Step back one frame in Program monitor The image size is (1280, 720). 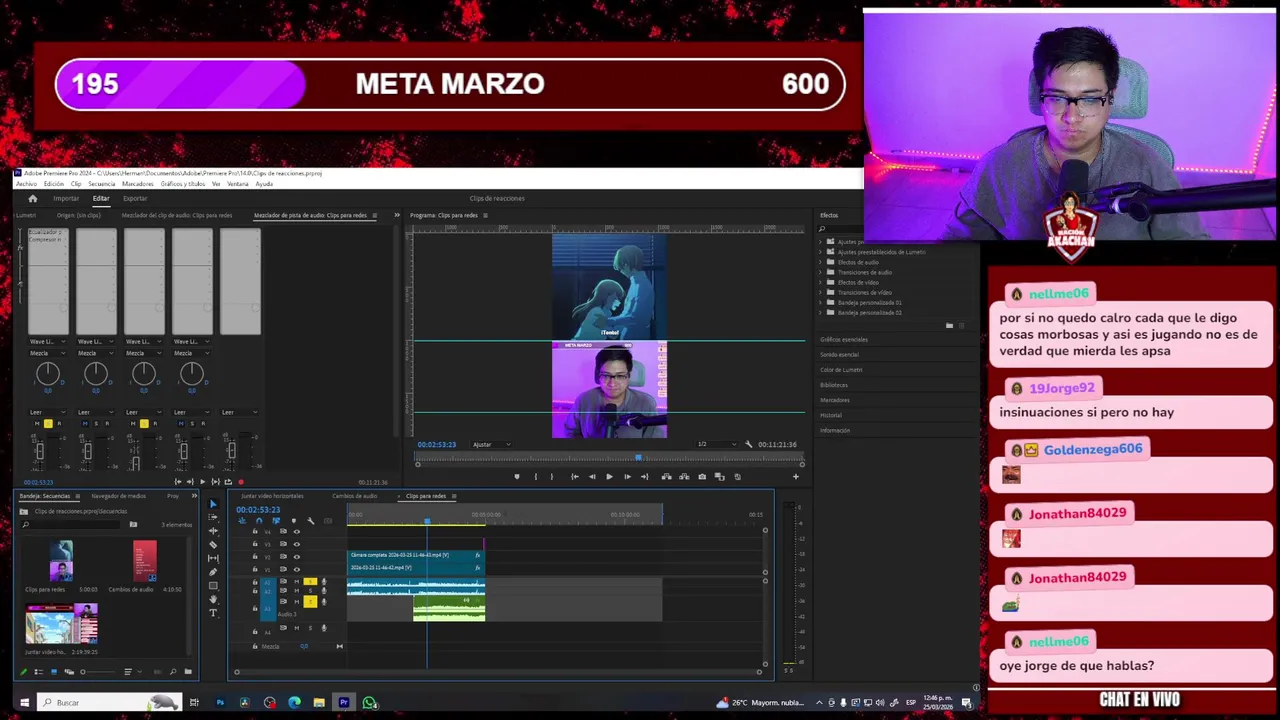click(592, 476)
